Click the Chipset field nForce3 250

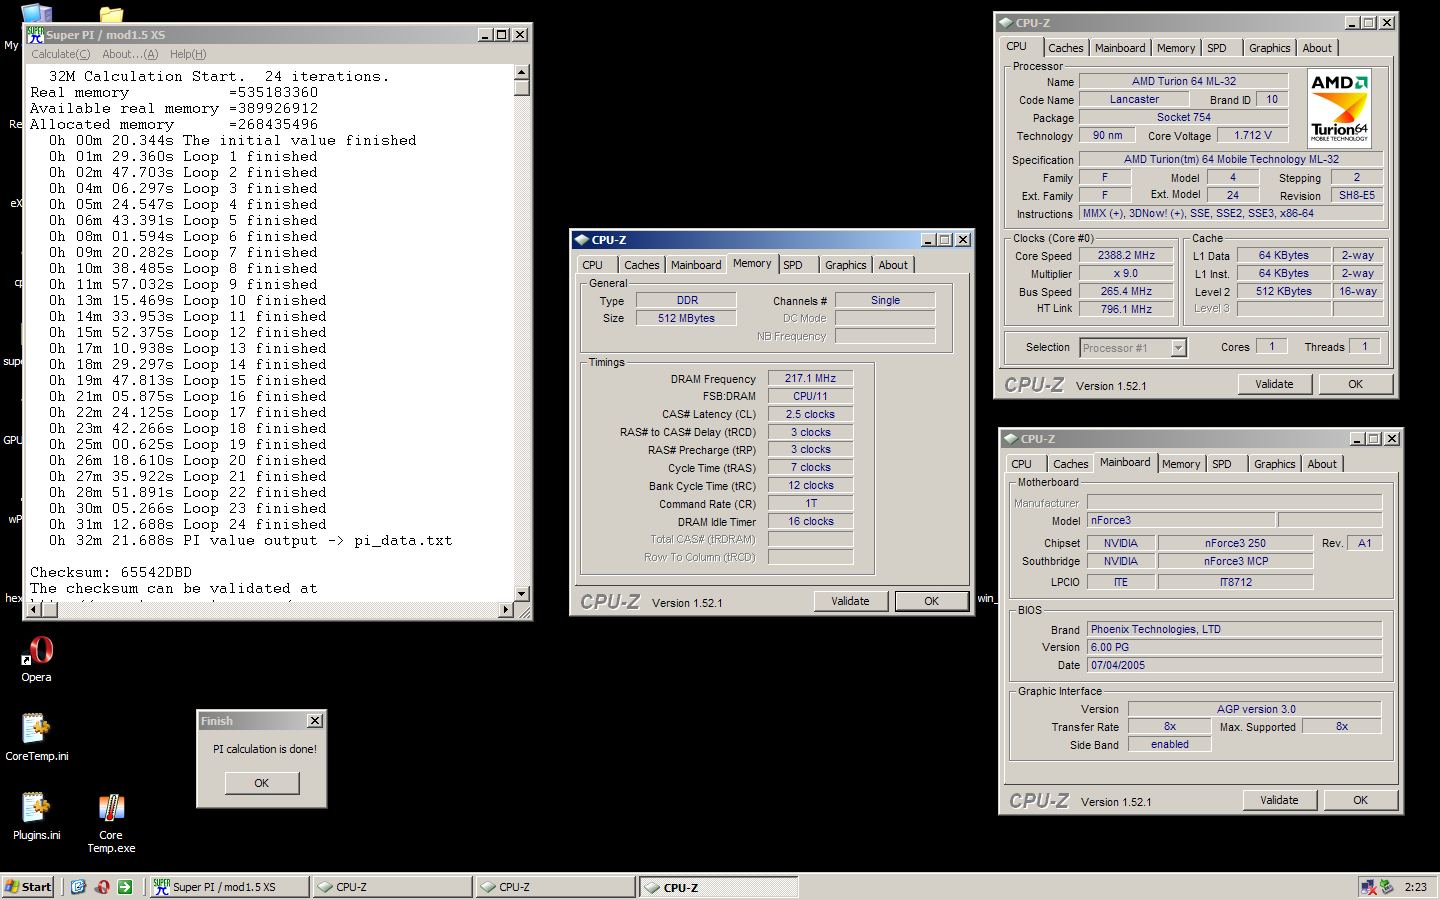point(1235,543)
